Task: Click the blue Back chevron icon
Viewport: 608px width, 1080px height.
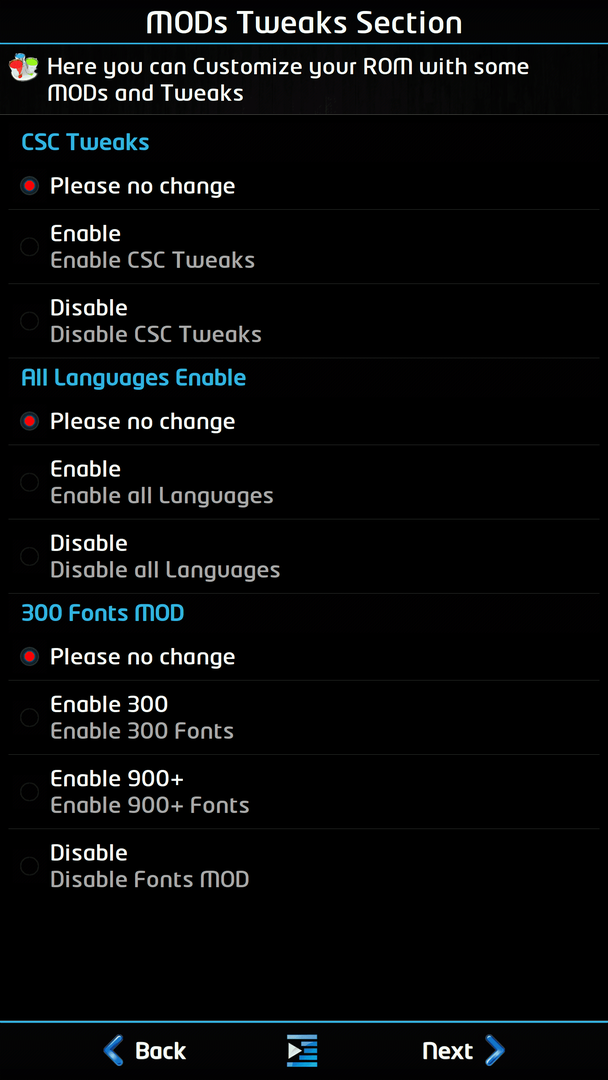Action: tap(114, 1051)
